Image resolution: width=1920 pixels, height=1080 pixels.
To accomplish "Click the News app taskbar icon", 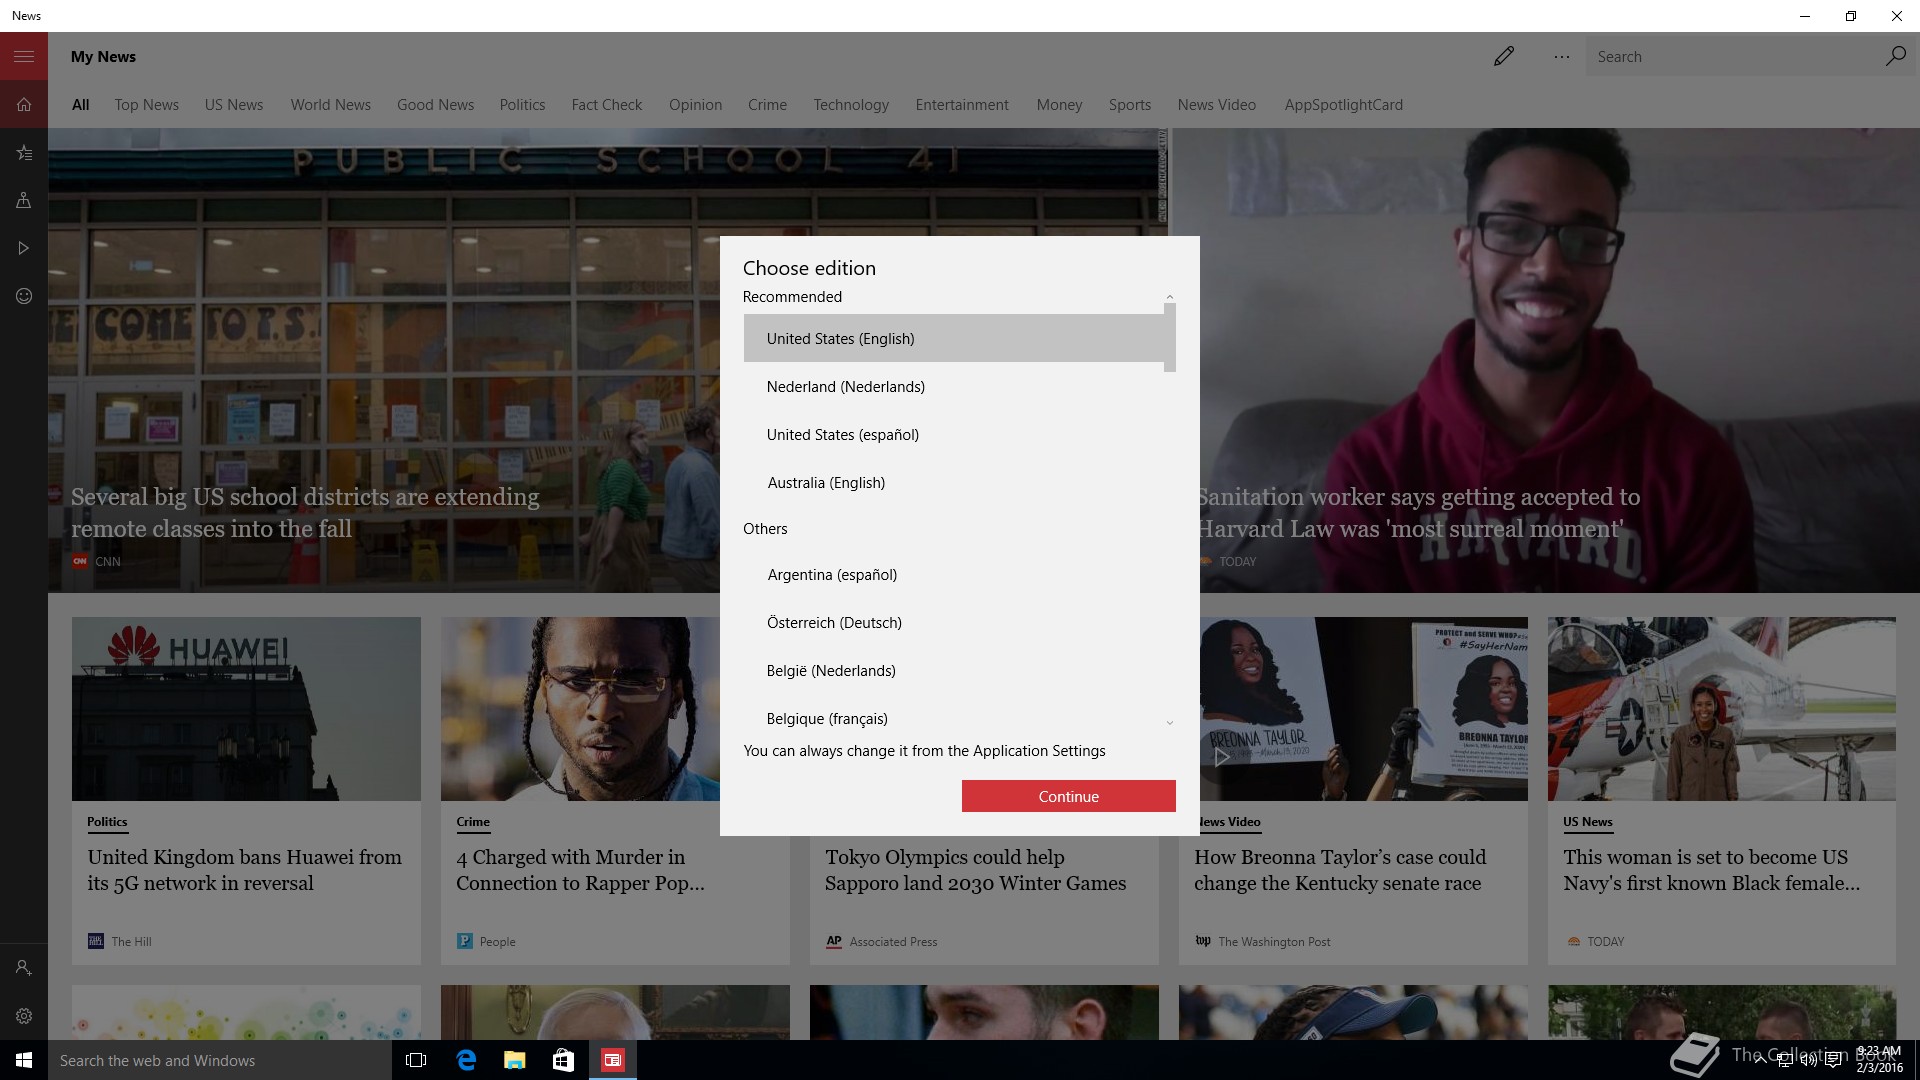I will click(x=613, y=1060).
